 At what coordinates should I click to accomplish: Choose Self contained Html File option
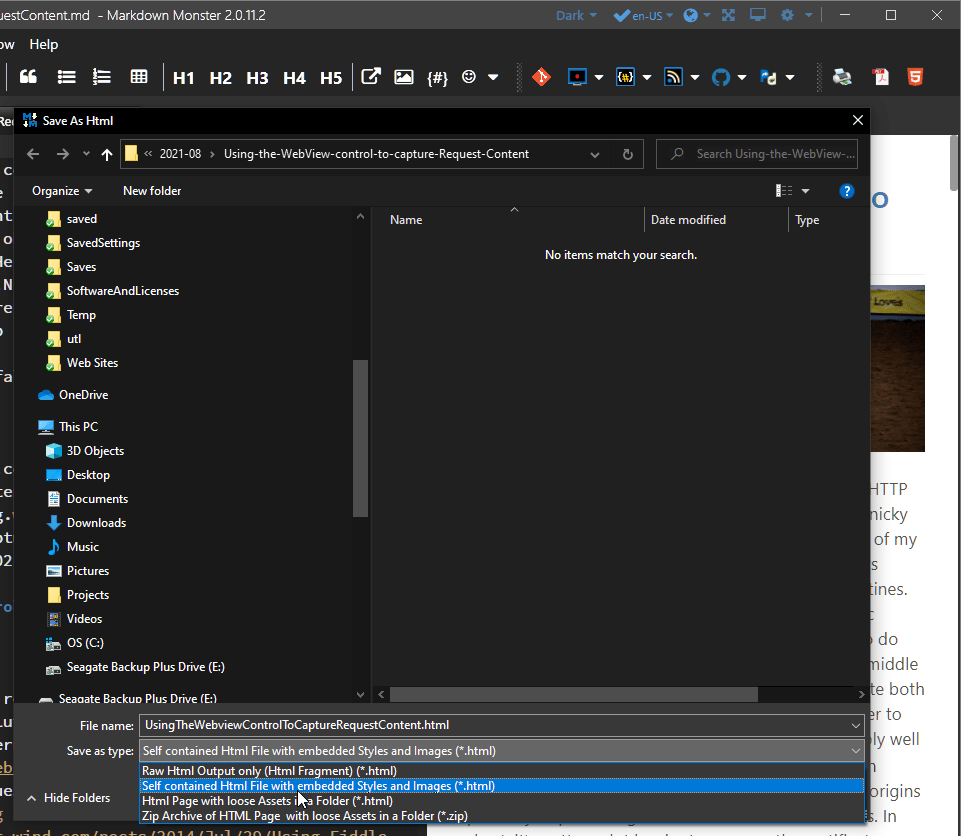coord(502,786)
